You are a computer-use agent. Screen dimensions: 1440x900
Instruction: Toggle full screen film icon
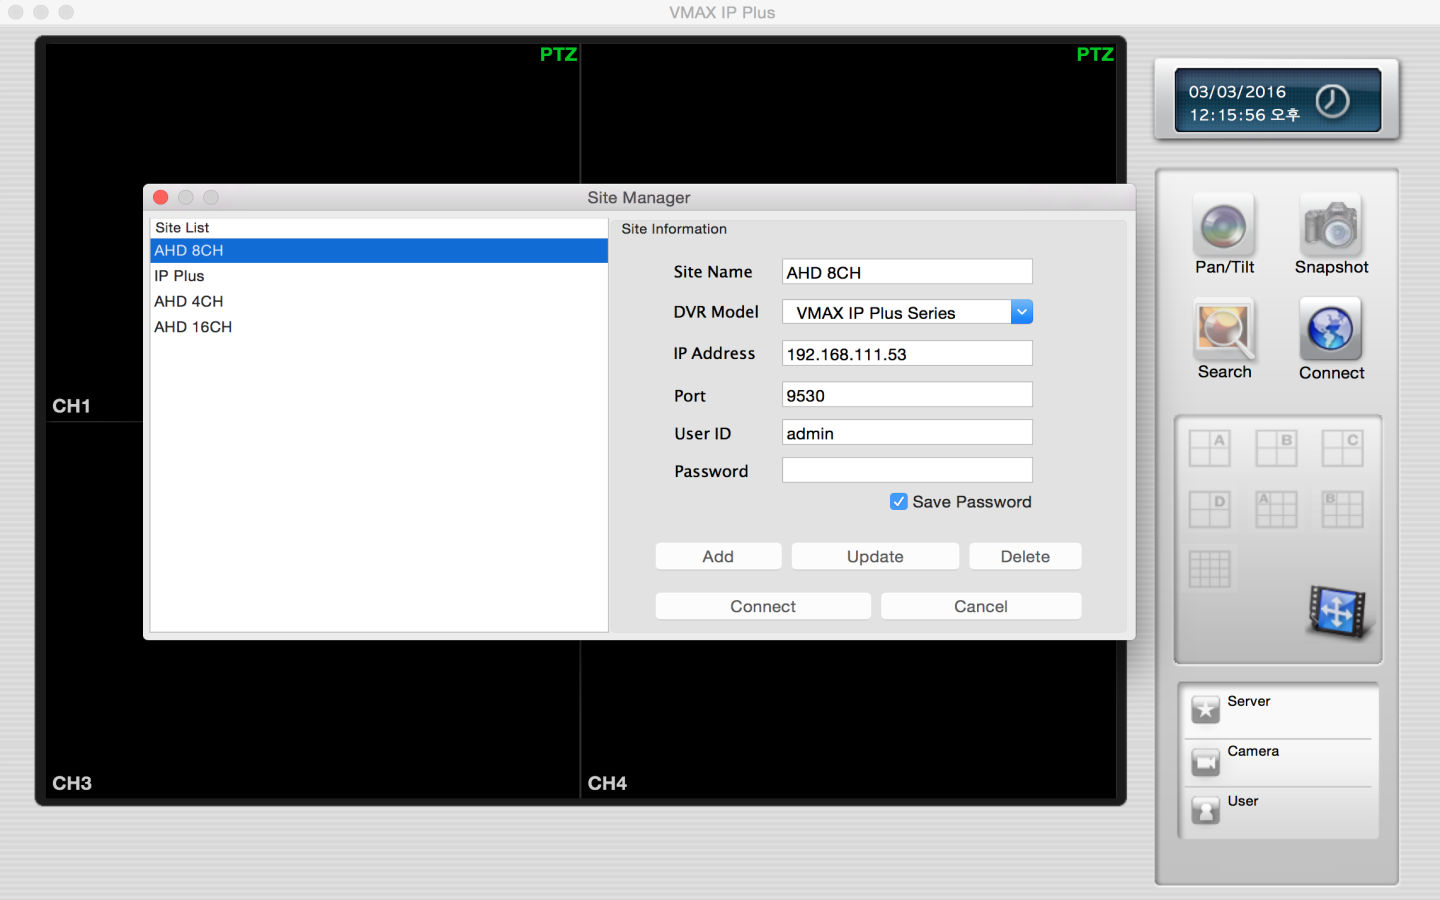(1338, 610)
